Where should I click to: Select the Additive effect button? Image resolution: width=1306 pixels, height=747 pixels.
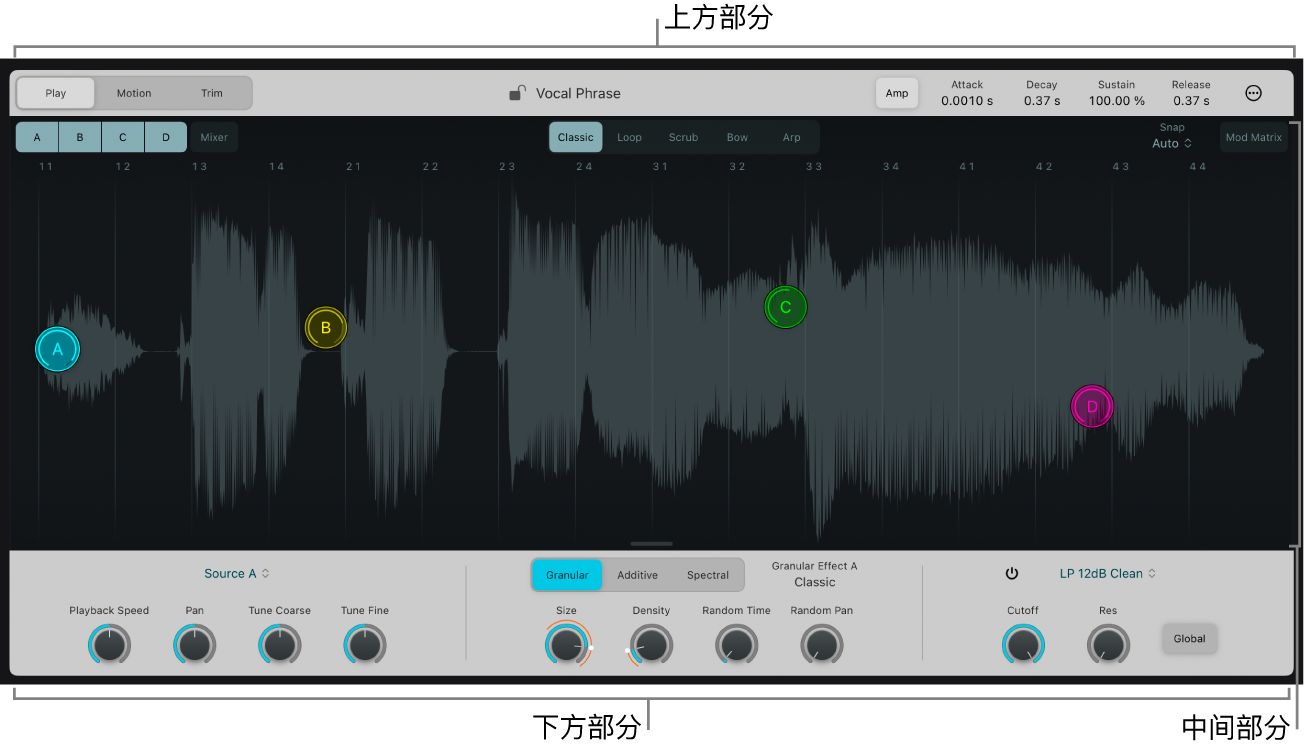pyautogui.click(x=637, y=575)
